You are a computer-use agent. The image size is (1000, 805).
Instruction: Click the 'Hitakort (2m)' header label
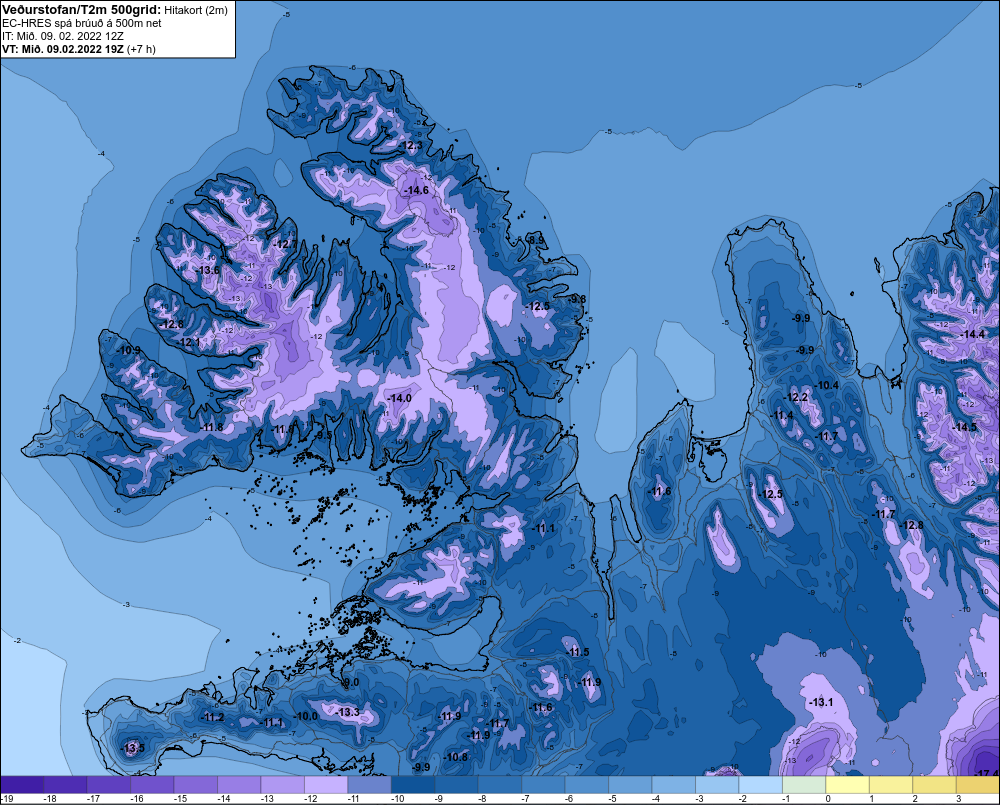[196, 10]
